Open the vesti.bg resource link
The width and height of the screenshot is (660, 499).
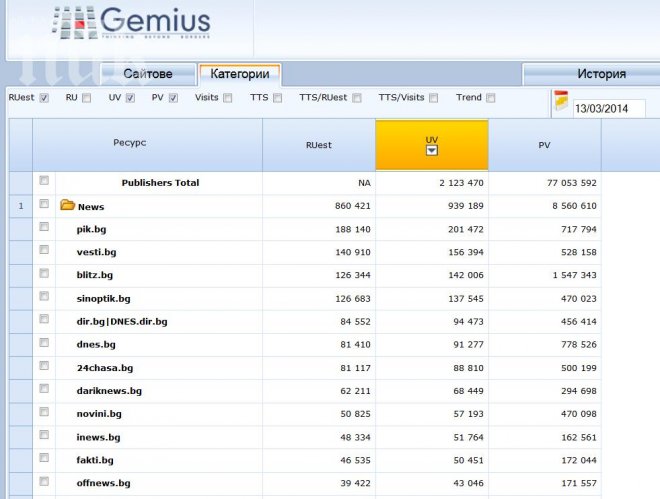click(x=96, y=252)
